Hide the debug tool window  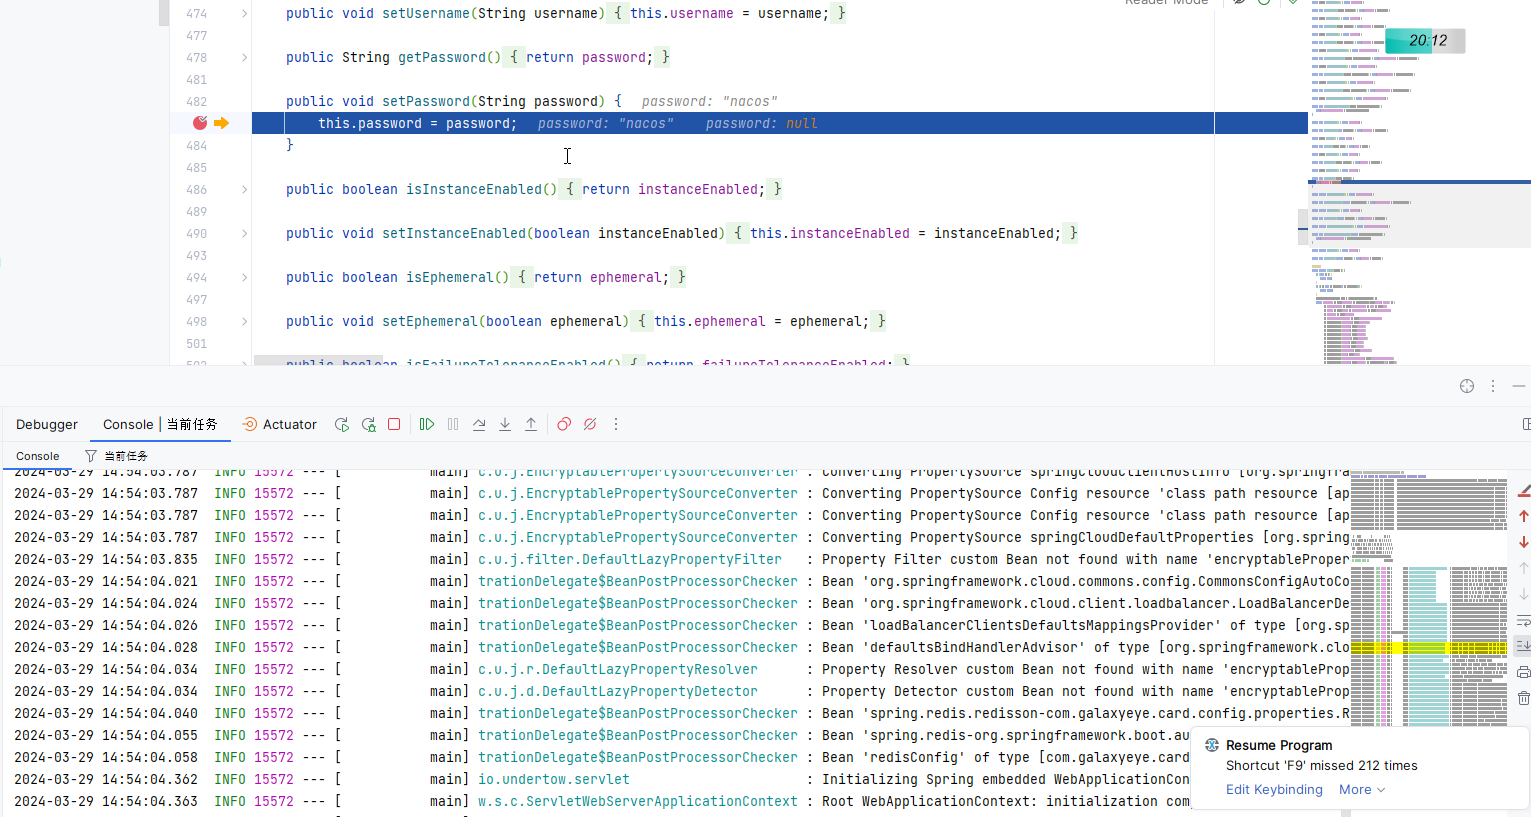coord(1519,386)
